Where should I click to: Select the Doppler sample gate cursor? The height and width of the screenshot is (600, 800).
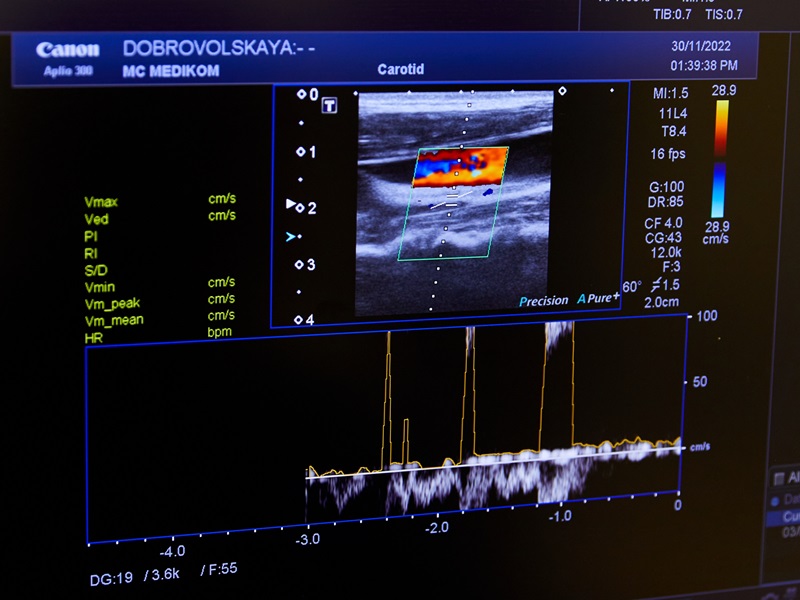point(449,204)
